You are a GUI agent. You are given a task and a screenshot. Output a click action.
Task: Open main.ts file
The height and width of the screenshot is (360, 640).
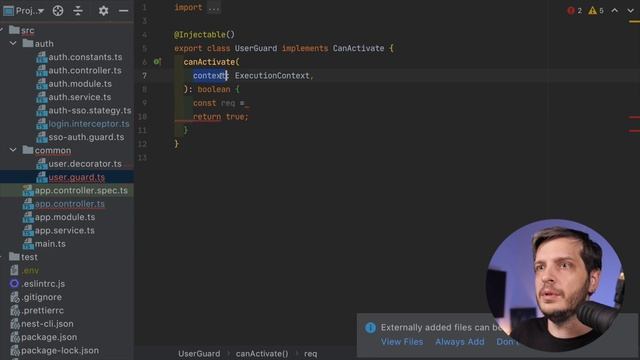pyautogui.click(x=50, y=244)
